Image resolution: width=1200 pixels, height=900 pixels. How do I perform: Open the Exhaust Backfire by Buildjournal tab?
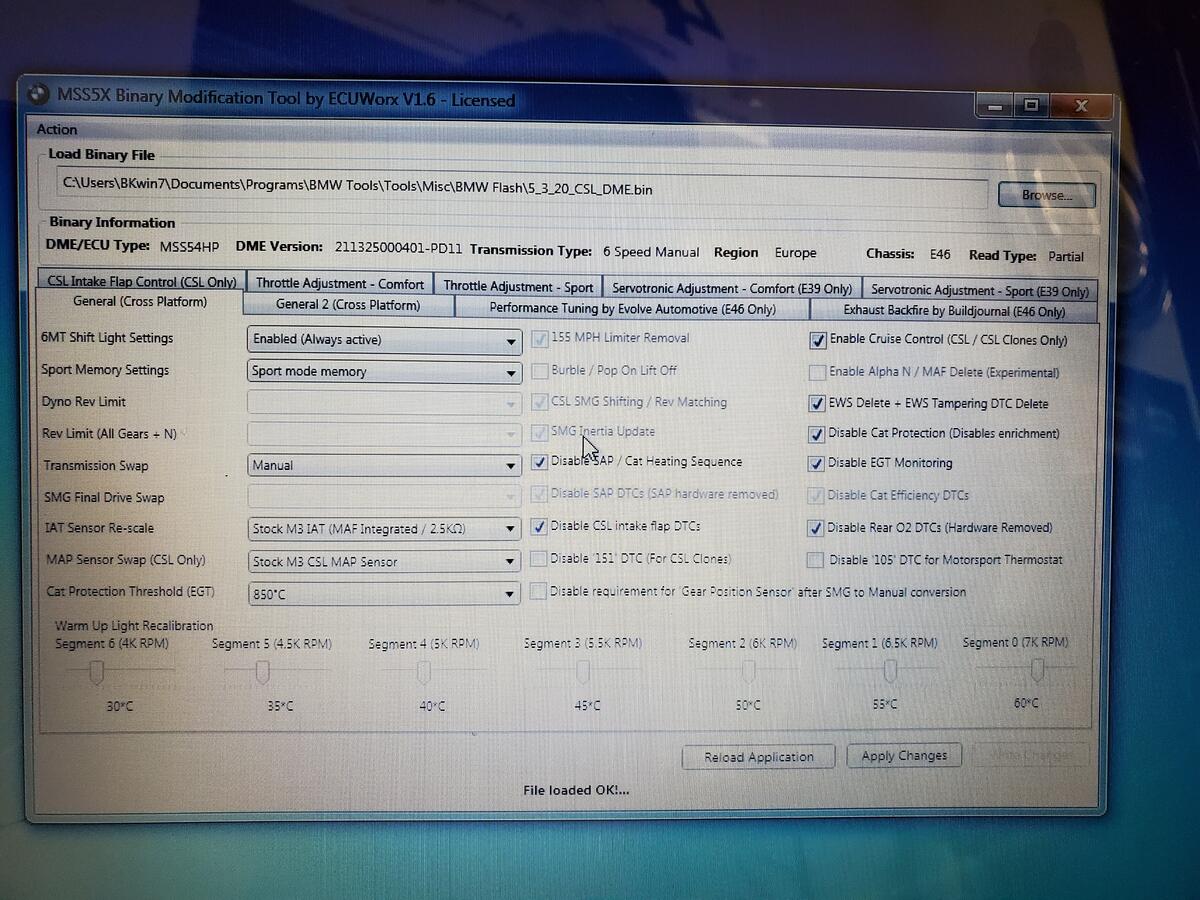[x=953, y=311]
